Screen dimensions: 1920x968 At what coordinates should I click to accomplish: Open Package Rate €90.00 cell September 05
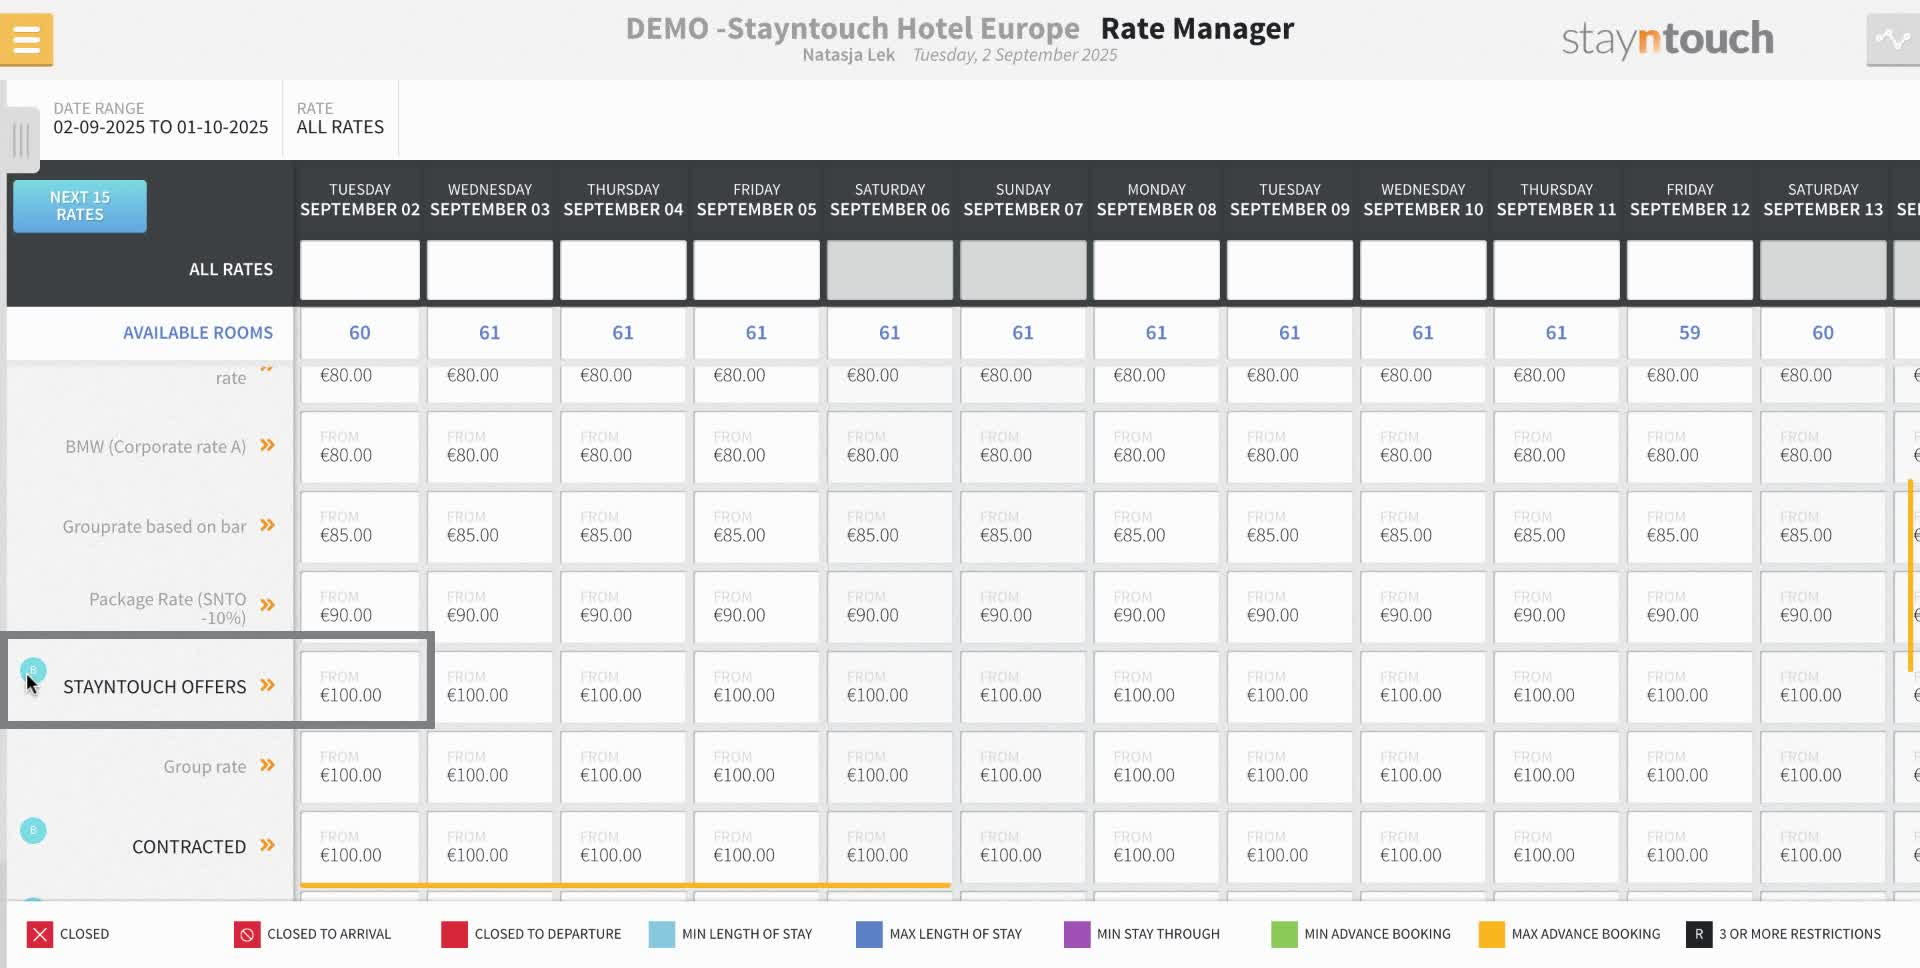point(756,607)
